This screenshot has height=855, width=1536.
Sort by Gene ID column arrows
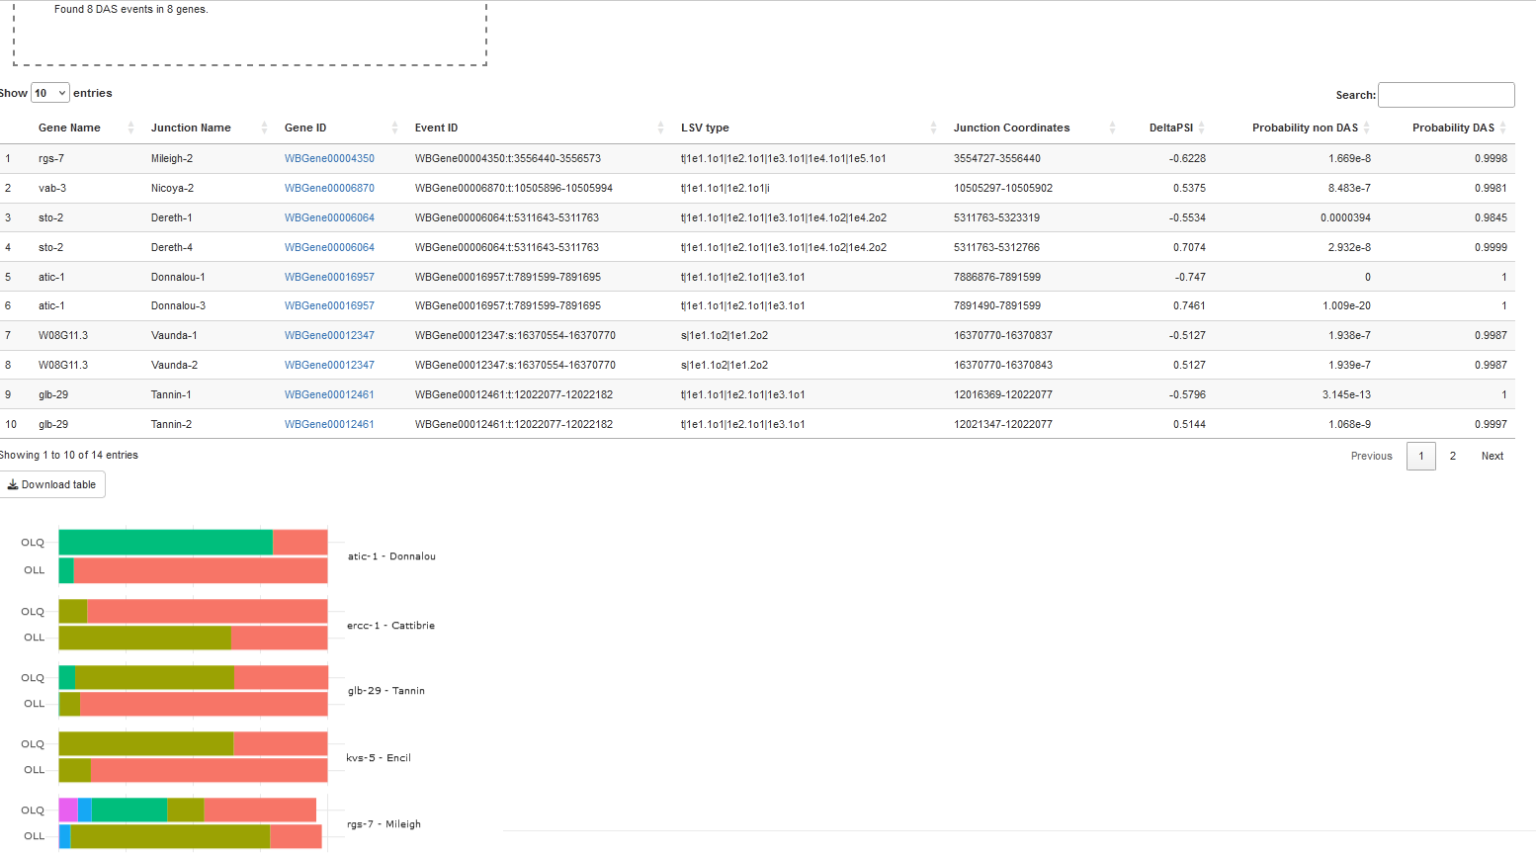395,128
